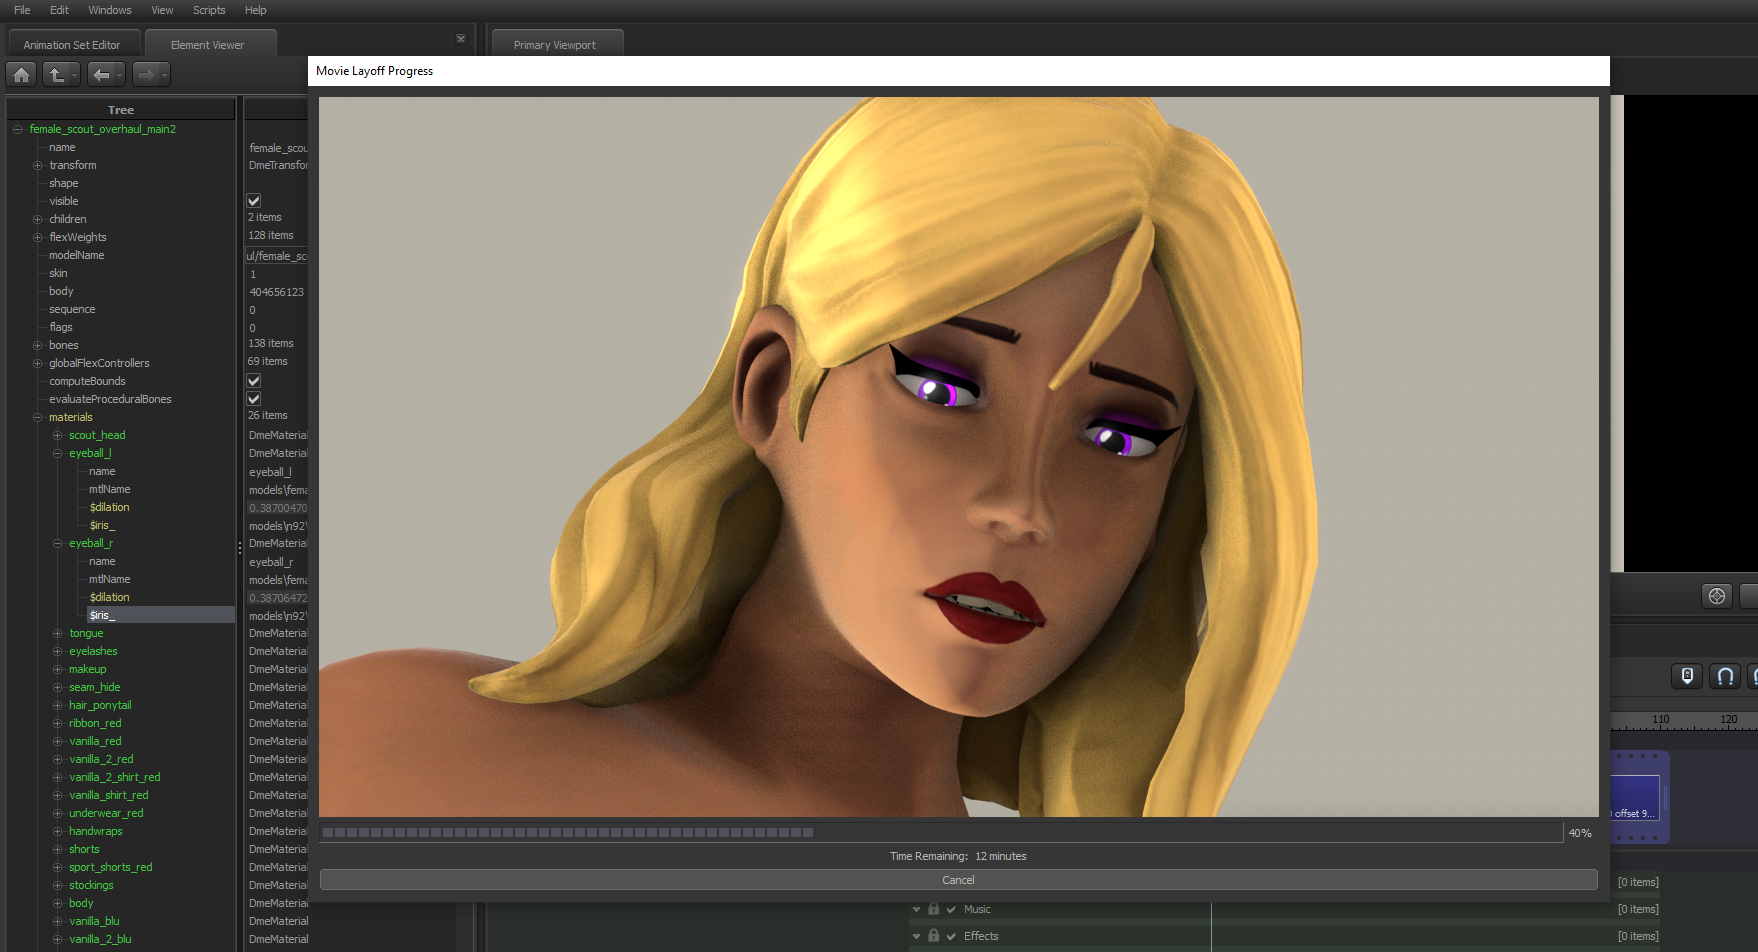Image resolution: width=1758 pixels, height=952 pixels.
Task: Select the skin tree row
Action: point(59,273)
